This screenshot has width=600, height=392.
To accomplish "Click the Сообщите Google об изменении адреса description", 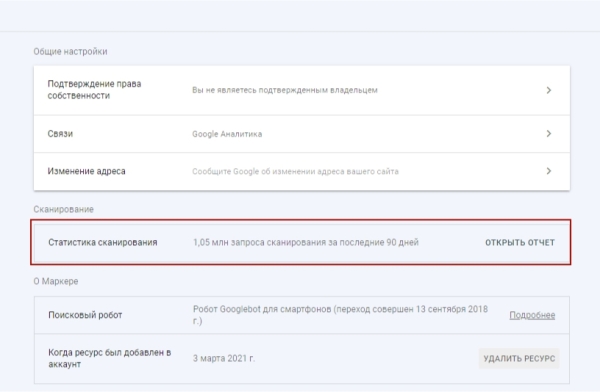I will (295, 171).
